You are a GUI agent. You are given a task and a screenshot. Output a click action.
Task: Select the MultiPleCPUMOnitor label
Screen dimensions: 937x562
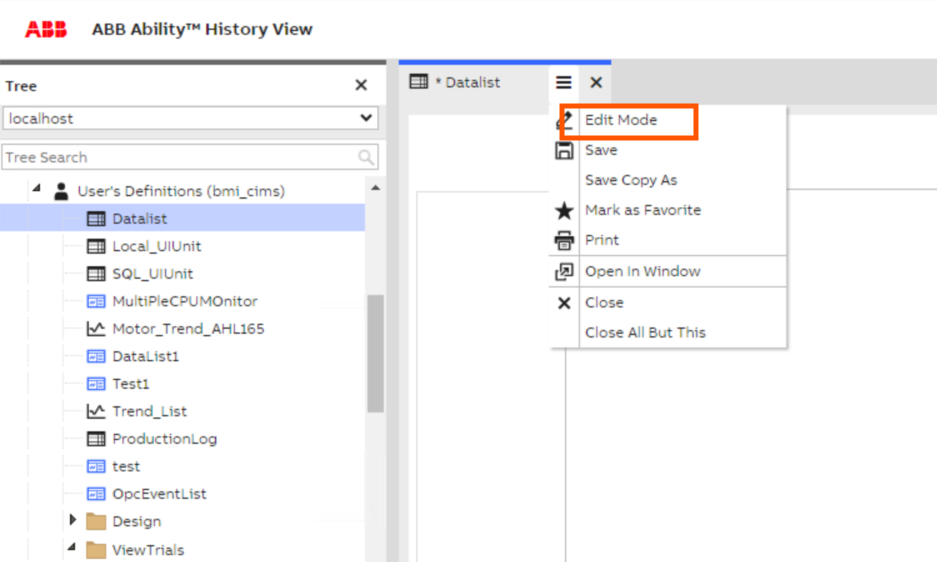click(x=185, y=301)
